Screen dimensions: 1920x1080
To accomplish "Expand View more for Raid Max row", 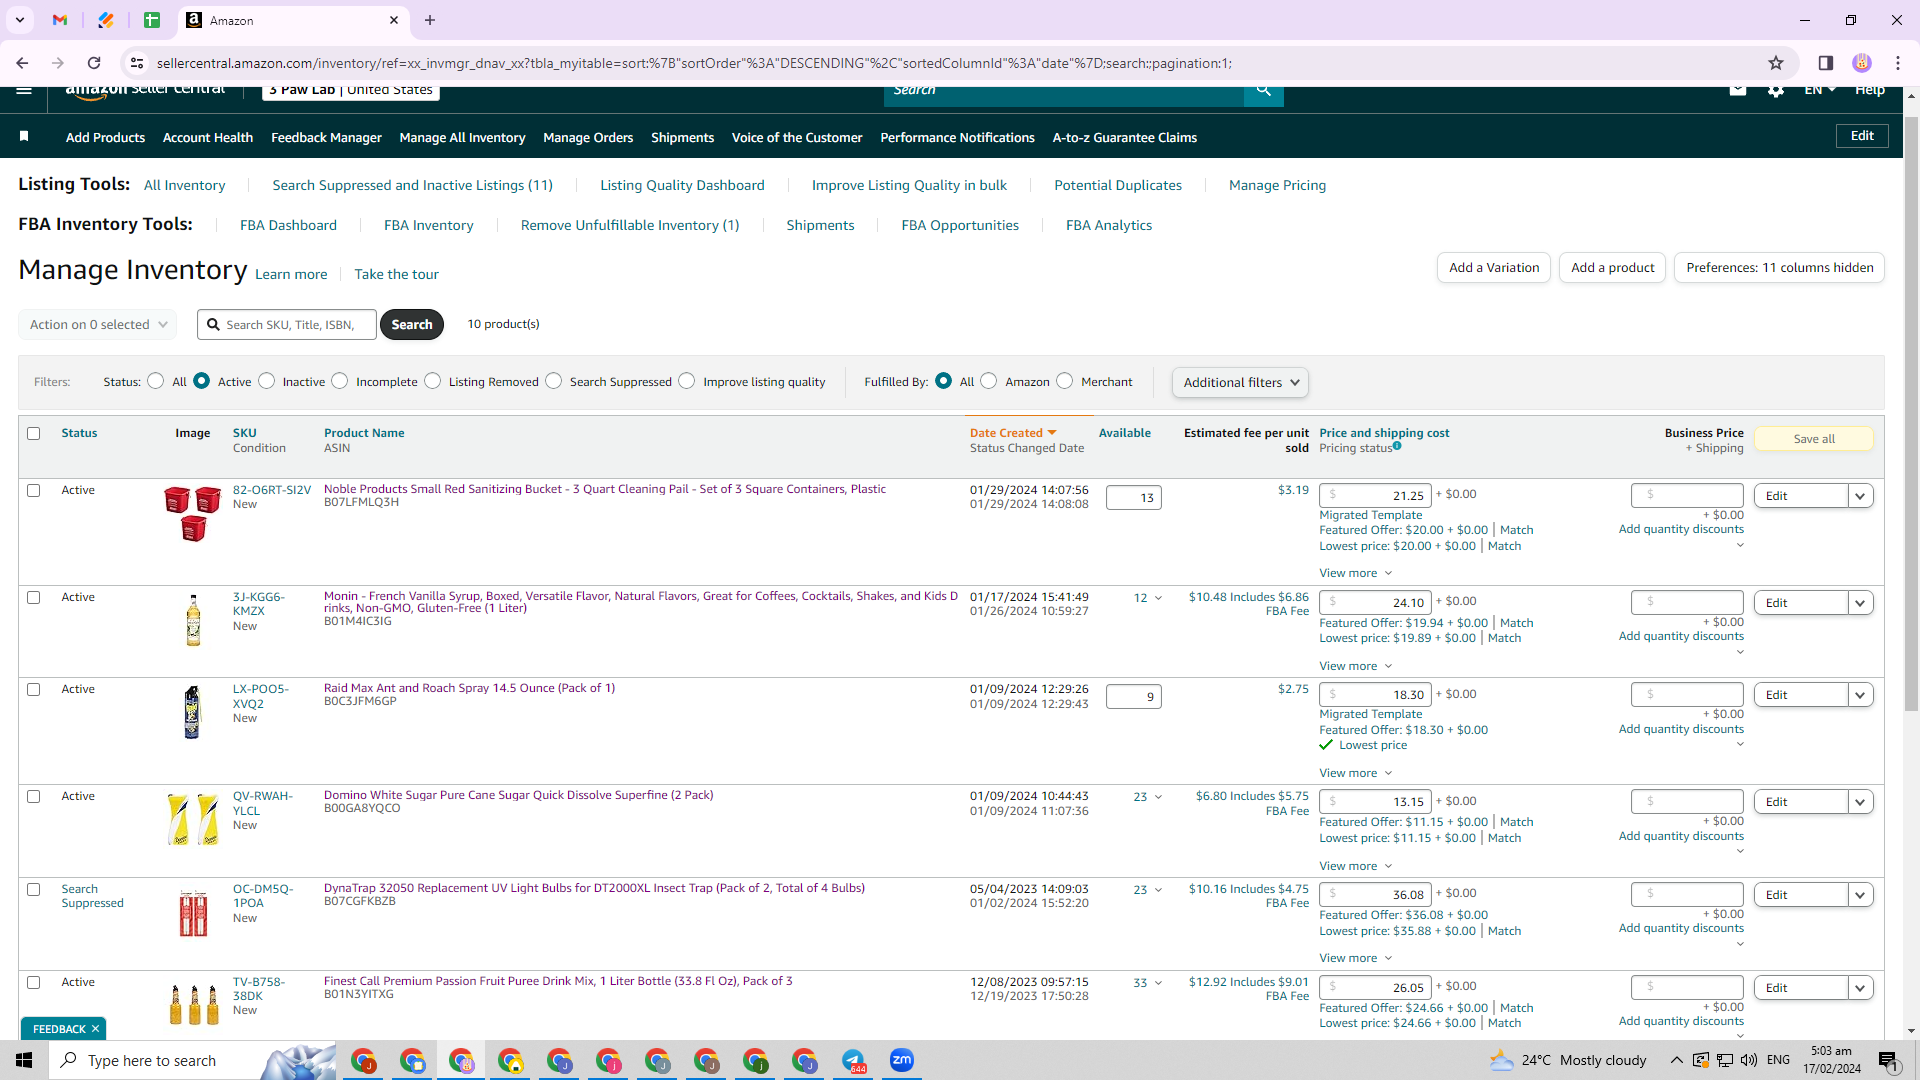I will pyautogui.click(x=1355, y=773).
